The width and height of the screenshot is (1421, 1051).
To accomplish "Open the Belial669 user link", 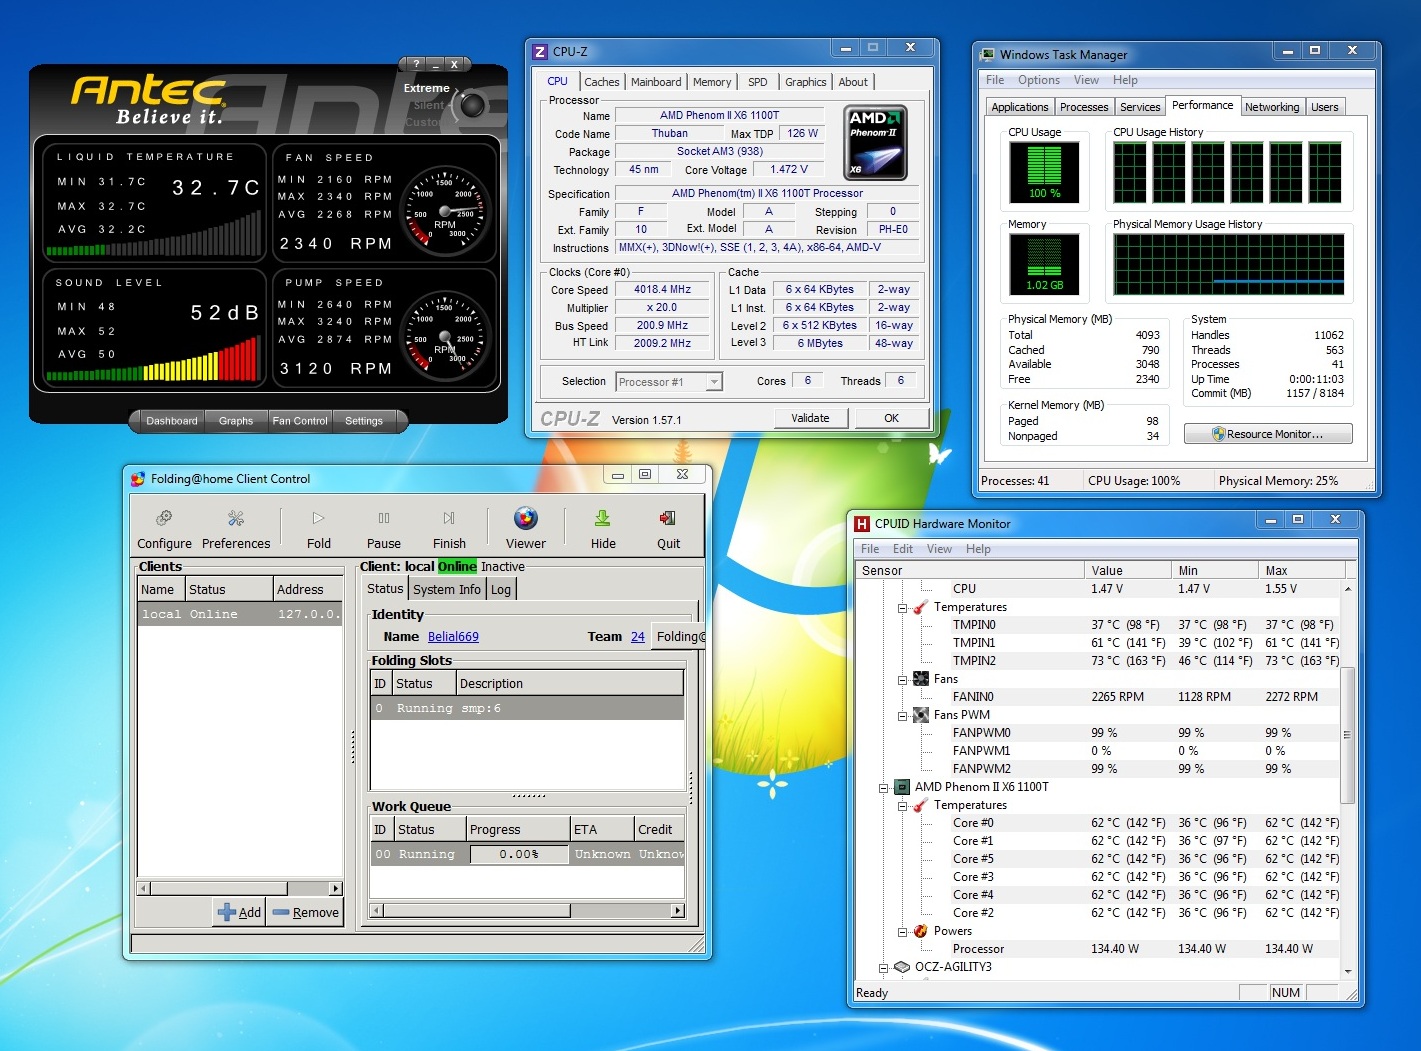I will click(x=453, y=637).
